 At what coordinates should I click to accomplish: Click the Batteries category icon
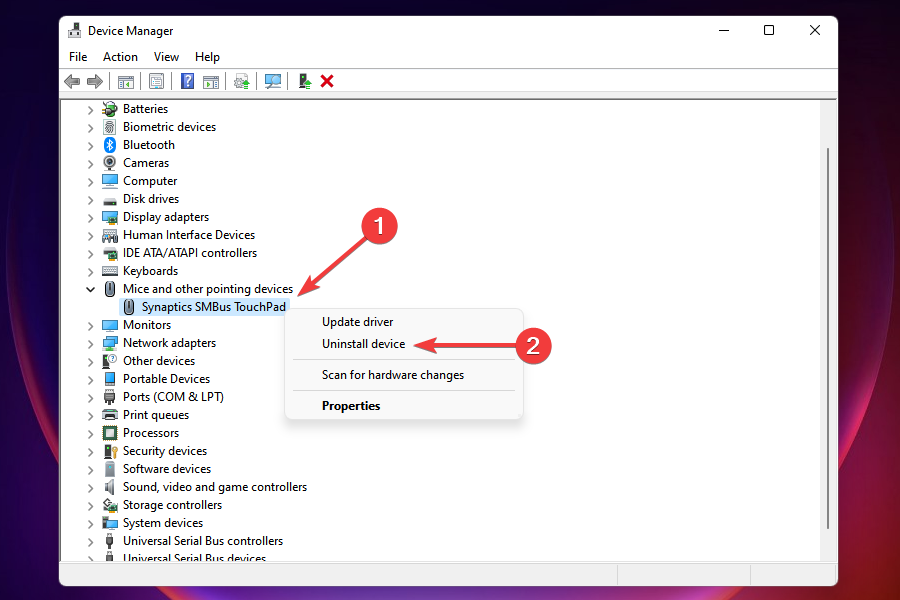[110, 109]
